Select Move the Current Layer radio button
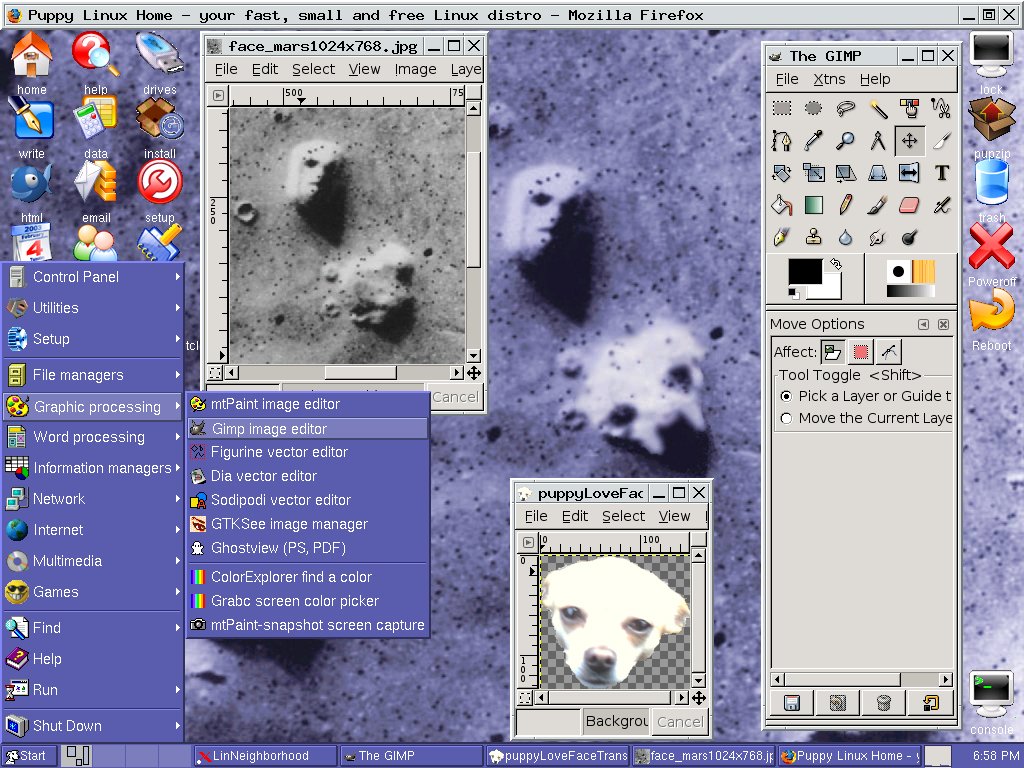Screen dimensions: 1024x768 (x=786, y=418)
